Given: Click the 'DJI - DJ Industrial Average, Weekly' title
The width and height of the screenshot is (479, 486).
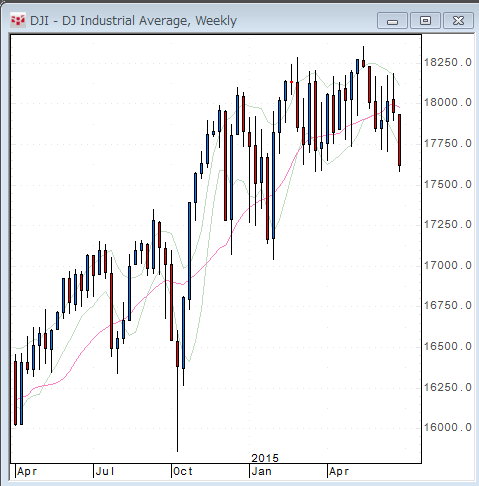Looking at the screenshot, I should (133, 21).
